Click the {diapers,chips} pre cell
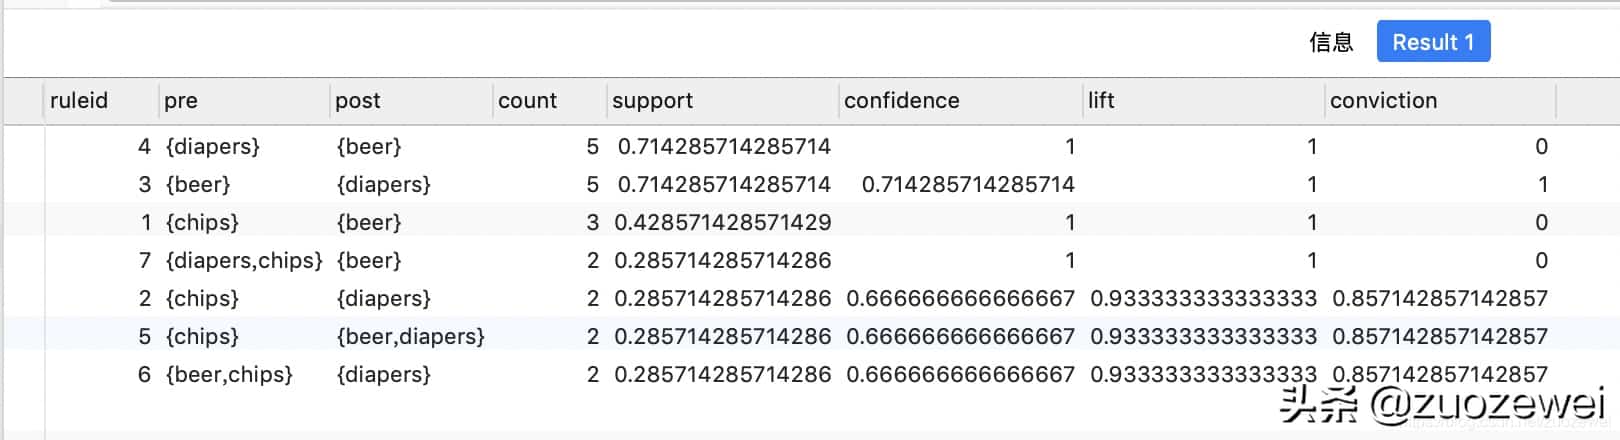 coord(244,261)
